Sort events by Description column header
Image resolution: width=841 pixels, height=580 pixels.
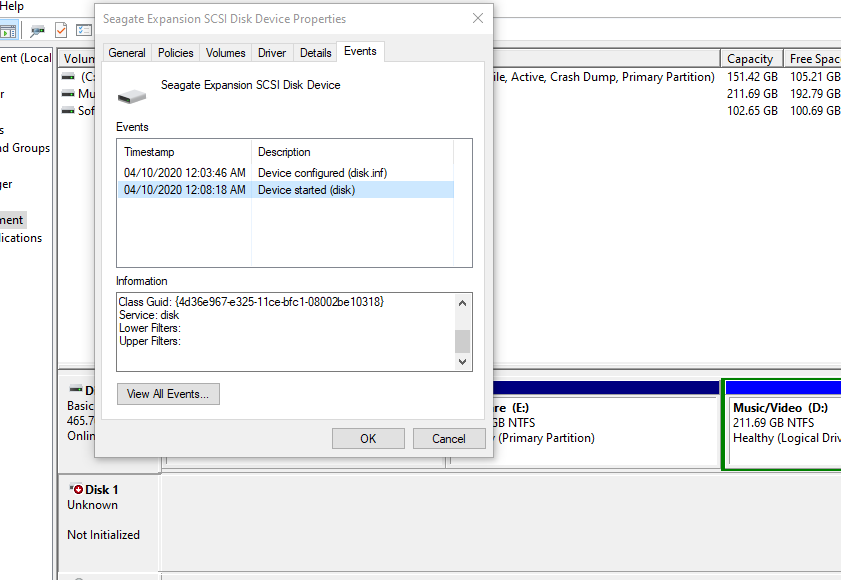point(352,152)
